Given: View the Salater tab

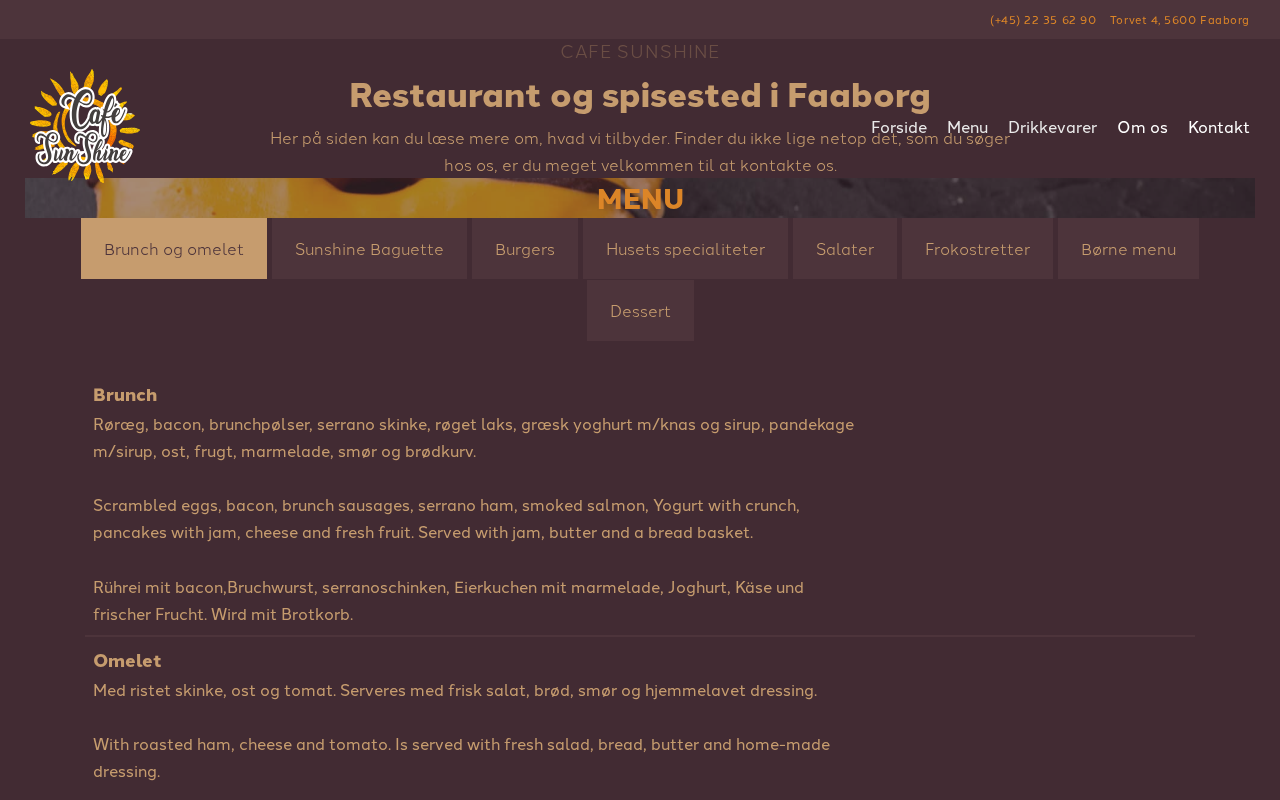Looking at the screenshot, I should pyautogui.click(x=845, y=249).
